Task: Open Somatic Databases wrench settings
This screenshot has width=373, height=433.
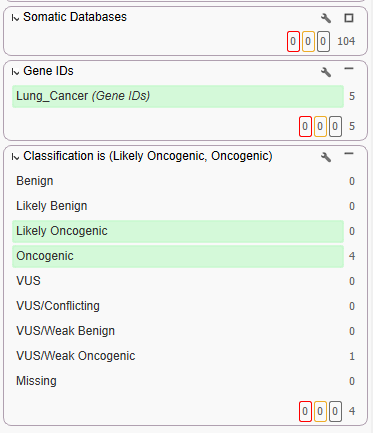Action: pyautogui.click(x=326, y=18)
